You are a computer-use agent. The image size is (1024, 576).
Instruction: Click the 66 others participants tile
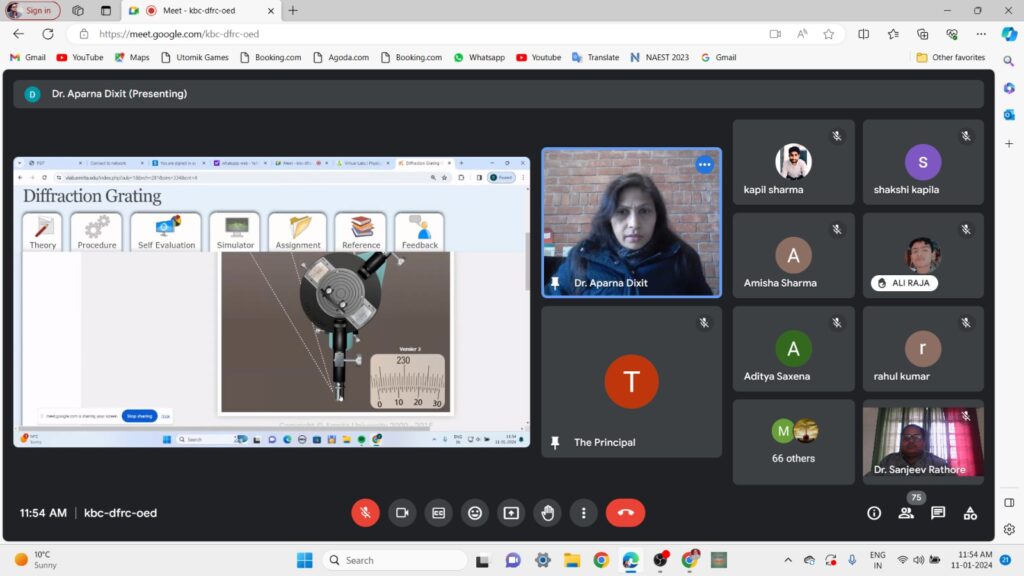(x=793, y=442)
